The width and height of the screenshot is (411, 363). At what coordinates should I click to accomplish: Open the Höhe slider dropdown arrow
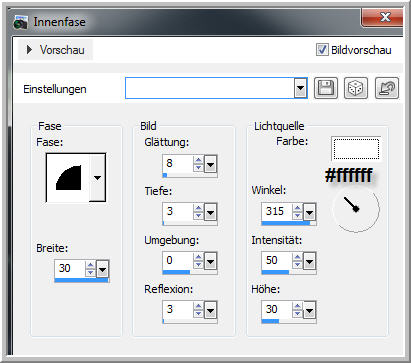coord(310,311)
